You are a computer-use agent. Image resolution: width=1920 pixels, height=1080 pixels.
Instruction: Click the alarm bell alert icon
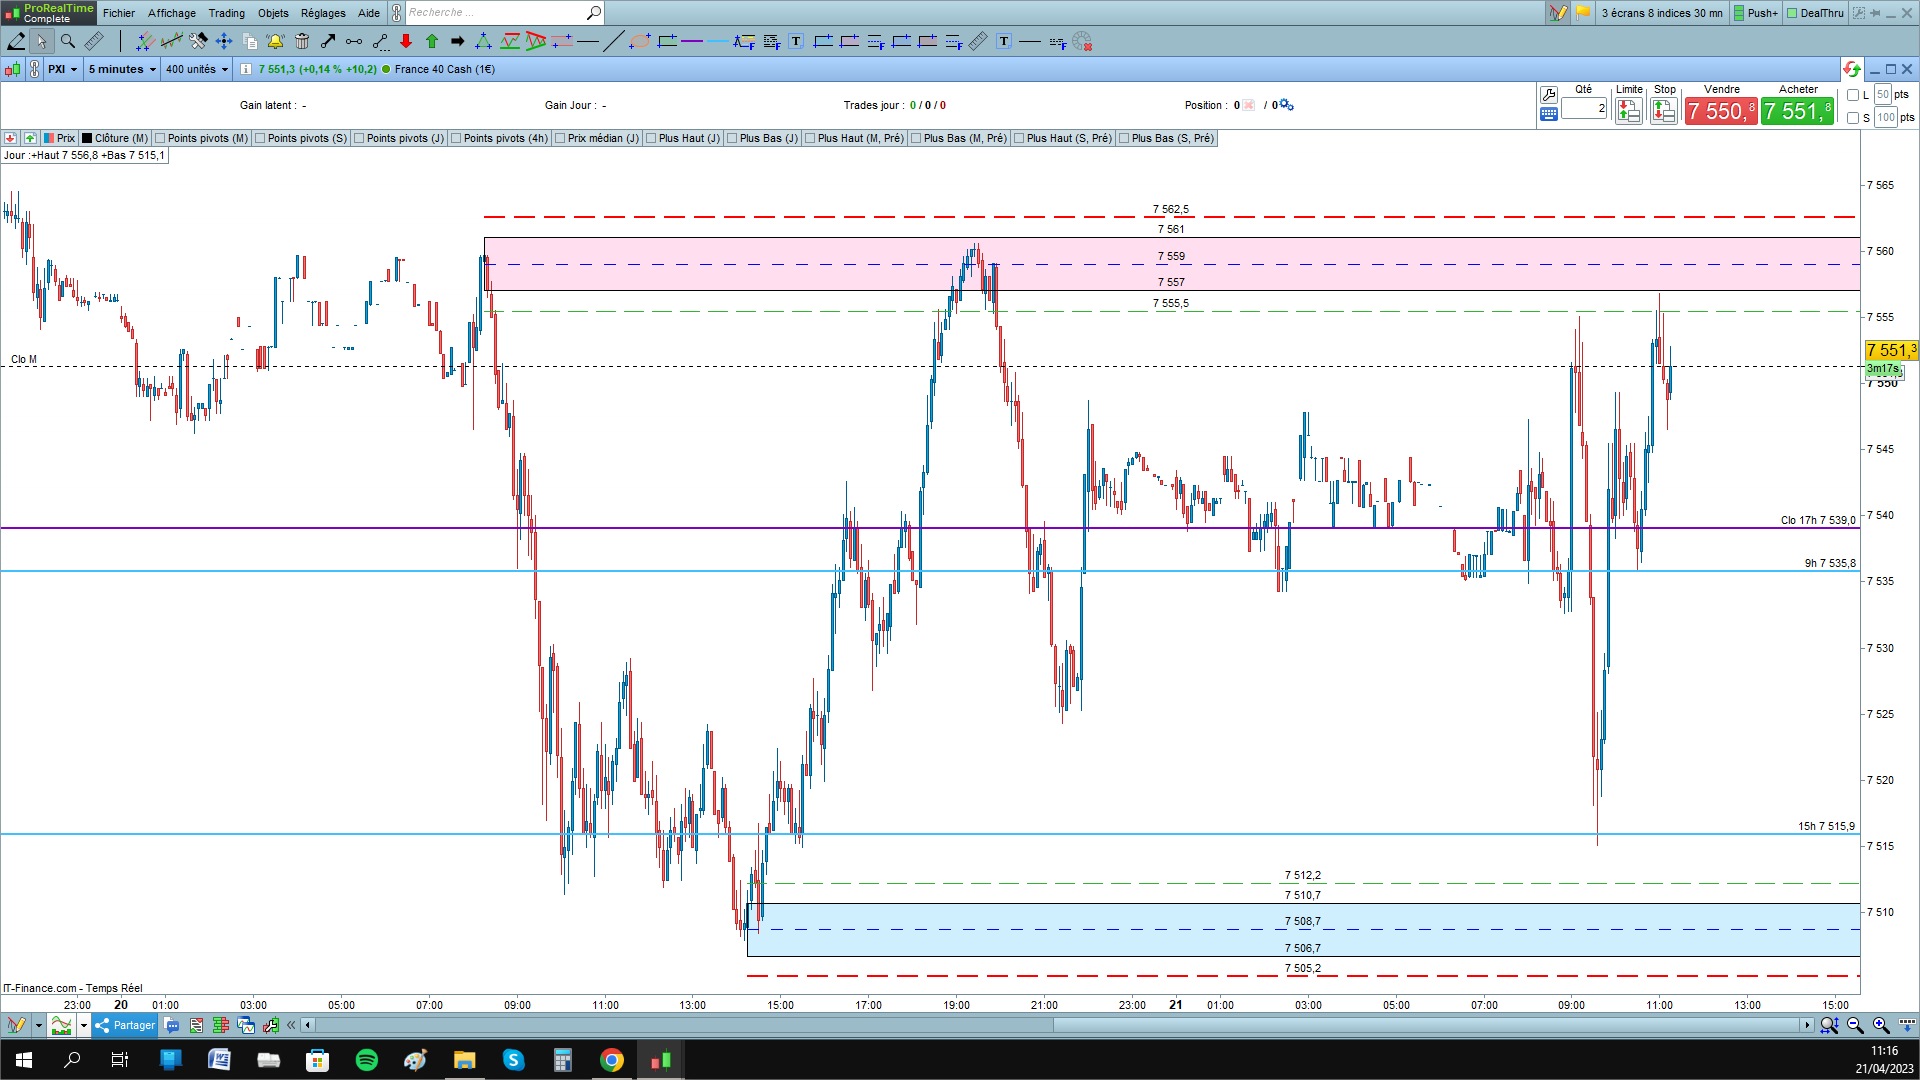click(275, 41)
